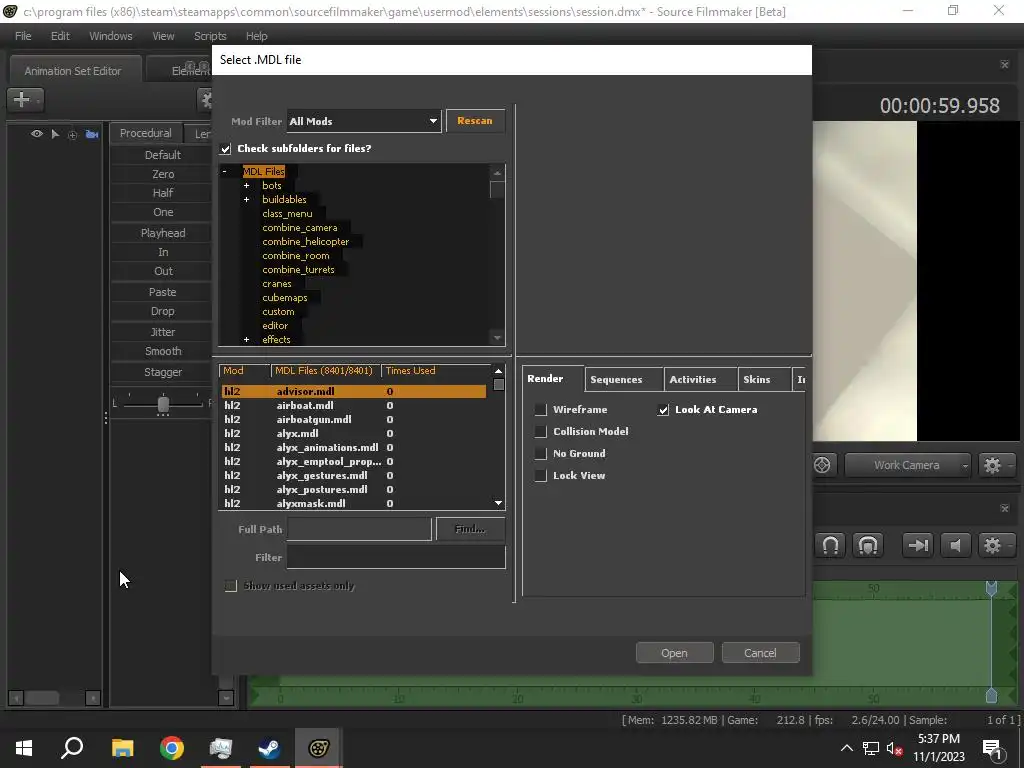1024x768 pixels.
Task: Sort by the Times Used column header
Action: click(x=410, y=371)
